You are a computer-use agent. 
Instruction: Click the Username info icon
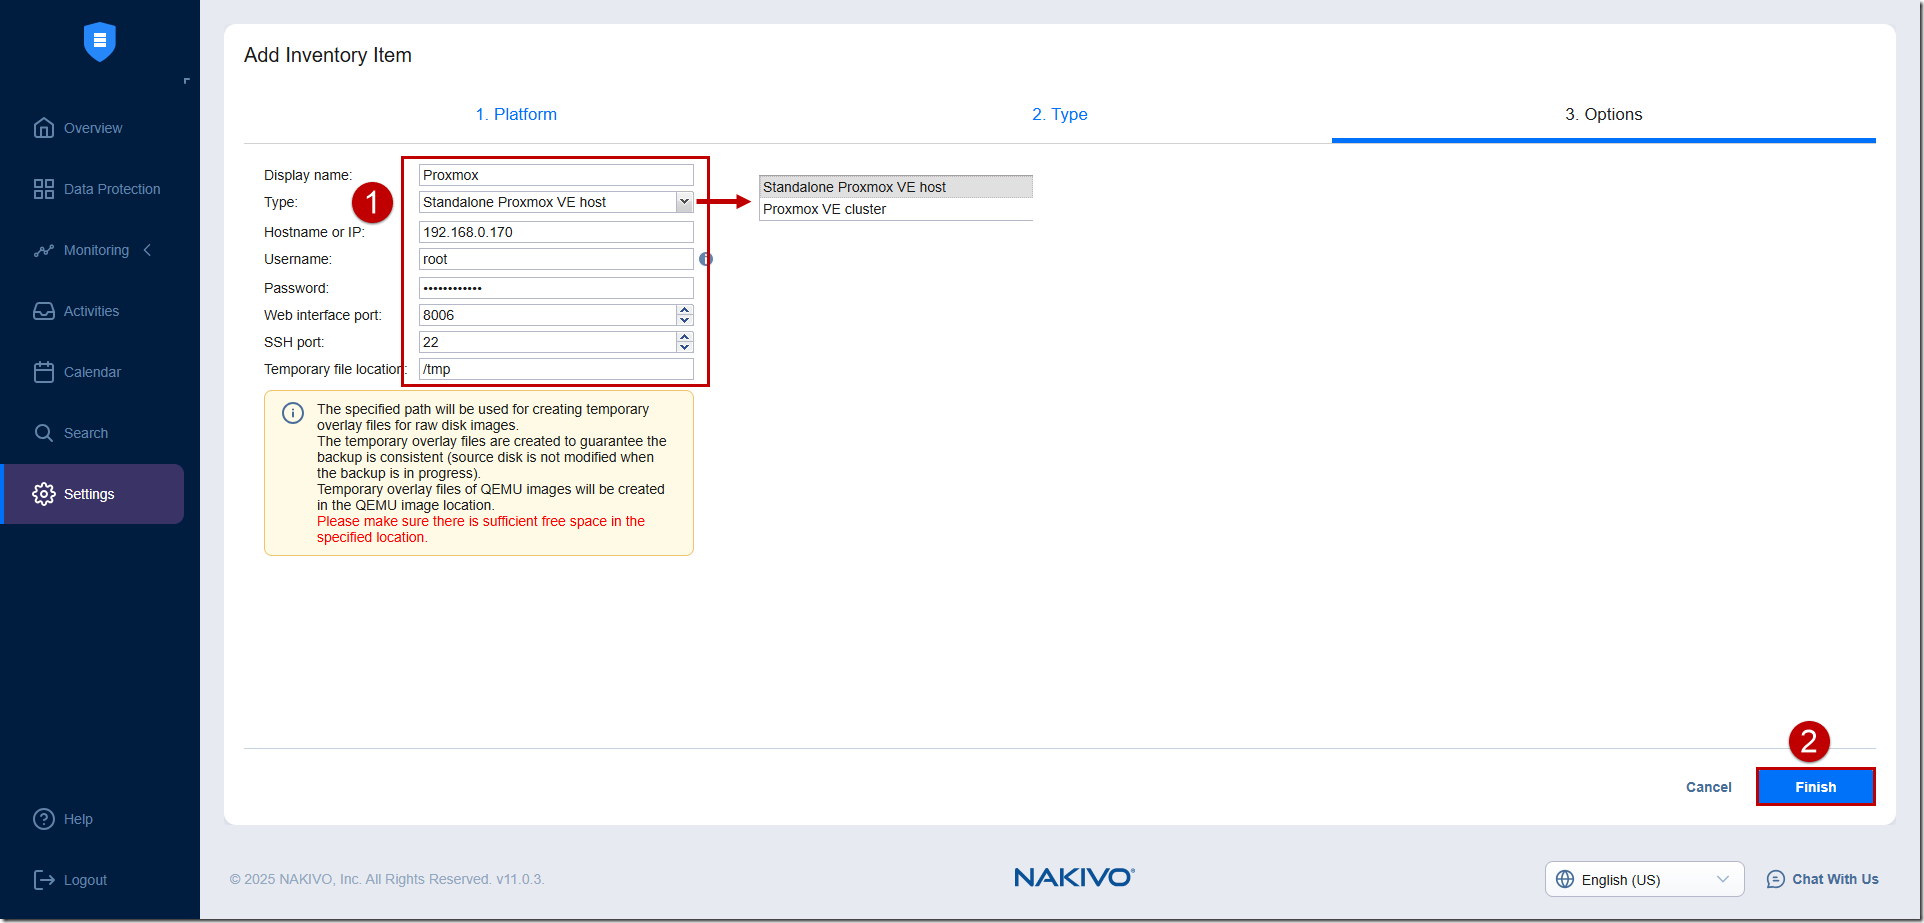coord(706,259)
